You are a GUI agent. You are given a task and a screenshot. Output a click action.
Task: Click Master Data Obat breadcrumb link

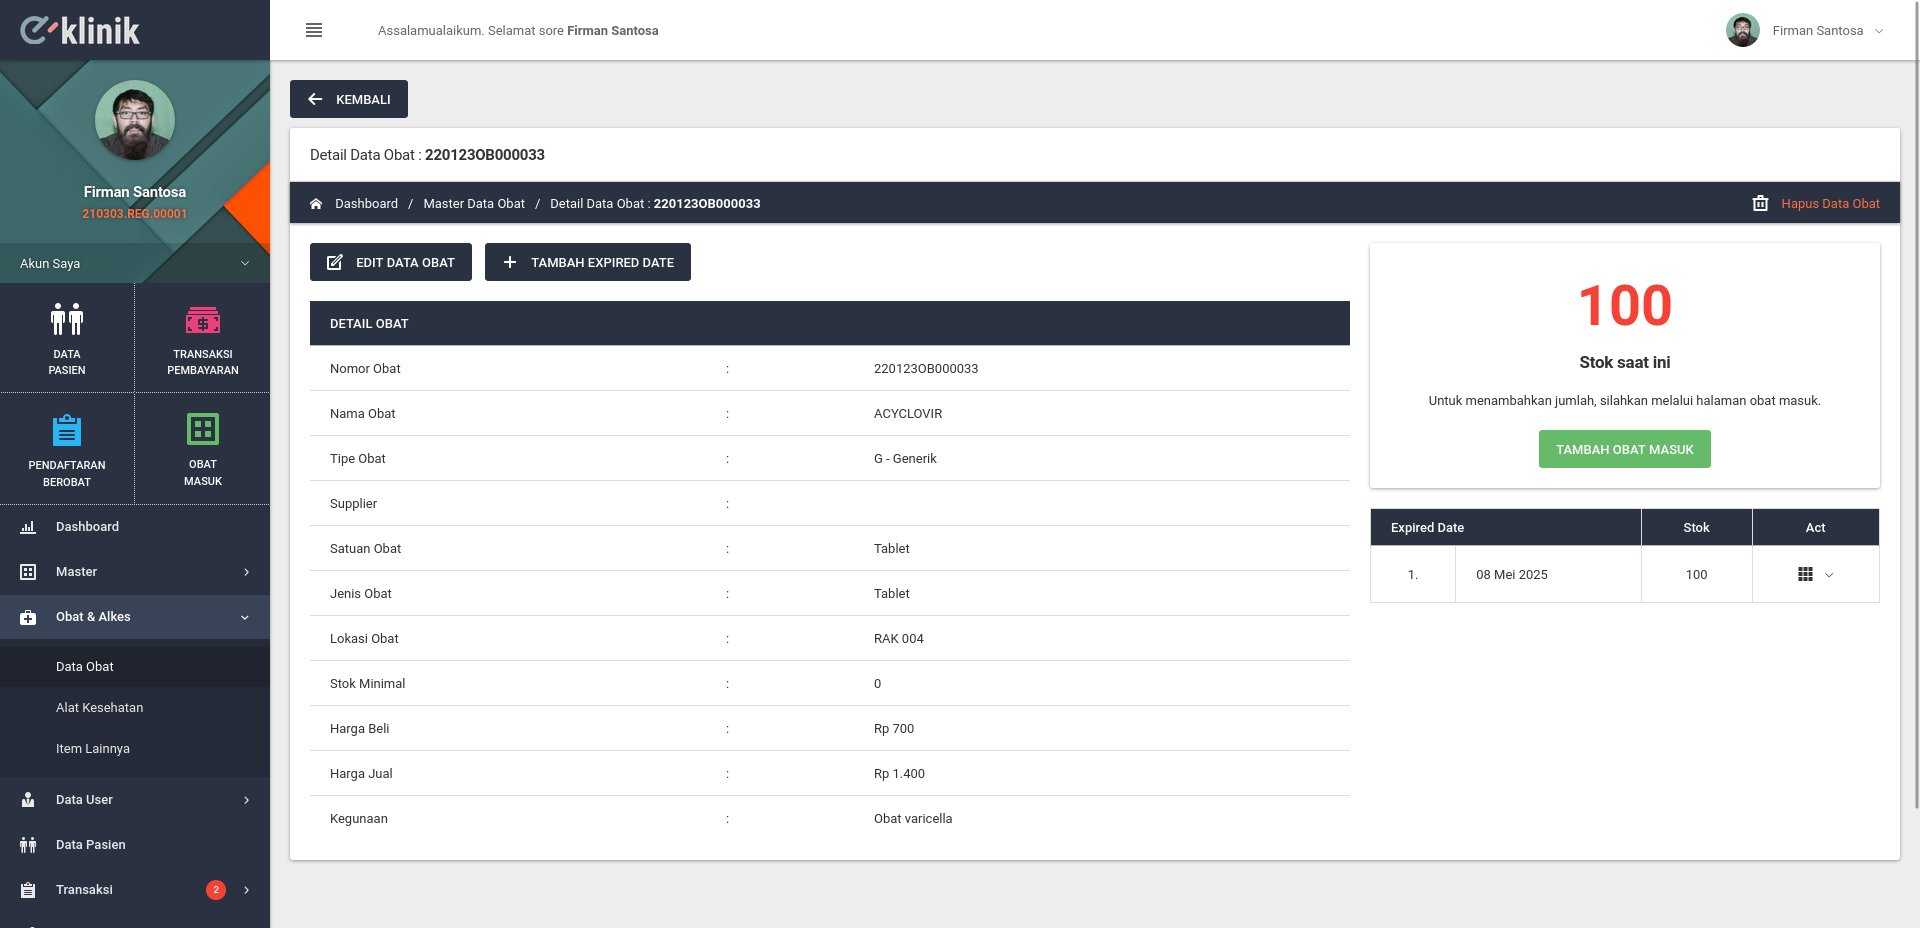click(x=474, y=203)
